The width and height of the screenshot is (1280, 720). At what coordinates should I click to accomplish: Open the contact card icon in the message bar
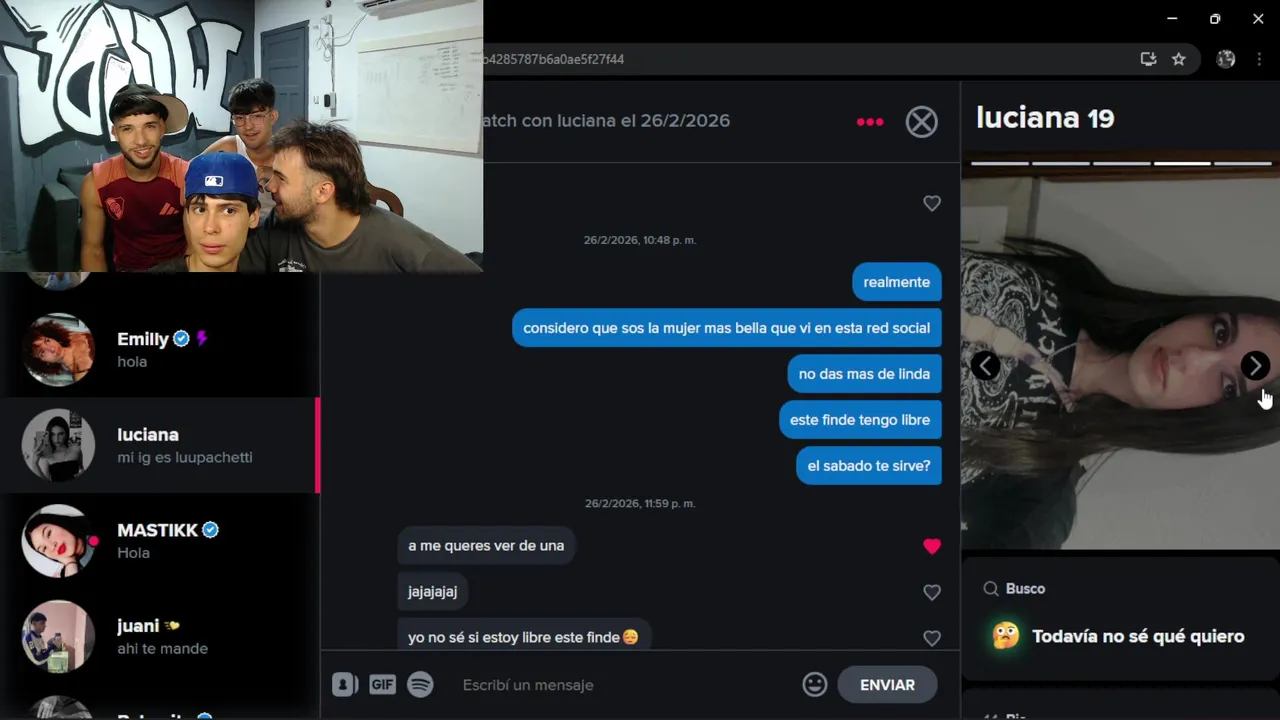(x=345, y=685)
